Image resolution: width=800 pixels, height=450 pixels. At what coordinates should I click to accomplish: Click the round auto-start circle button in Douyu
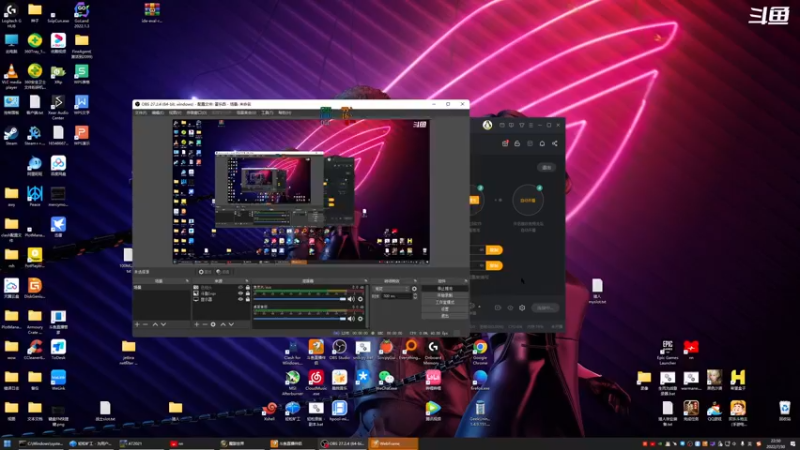[528, 200]
